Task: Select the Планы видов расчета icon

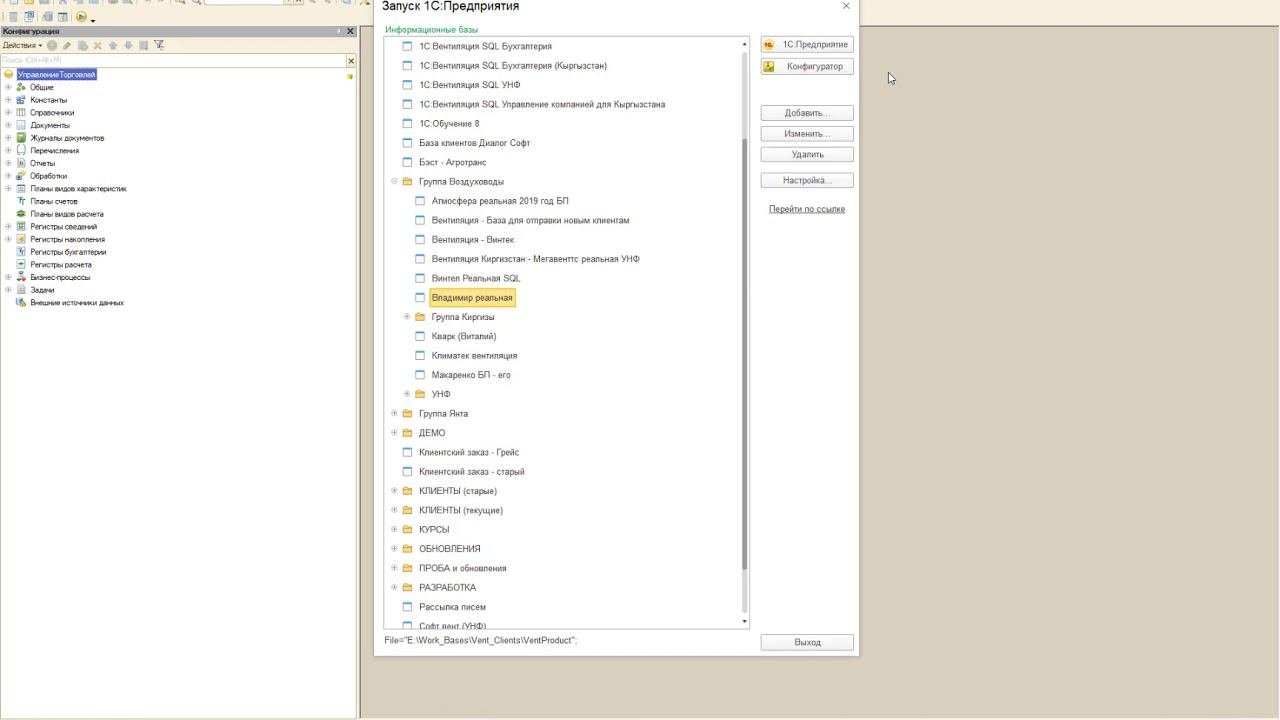Action: tap(21, 214)
